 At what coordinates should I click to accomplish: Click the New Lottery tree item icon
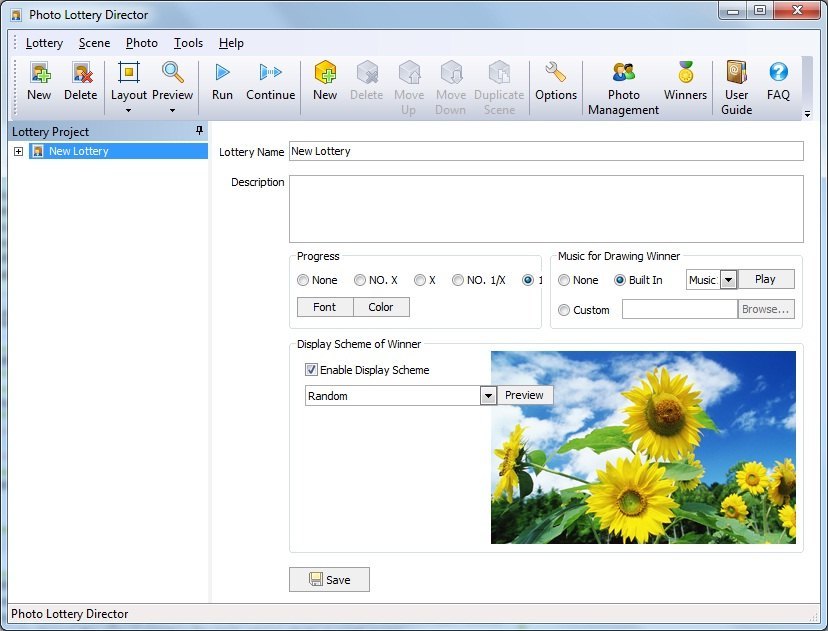37,152
